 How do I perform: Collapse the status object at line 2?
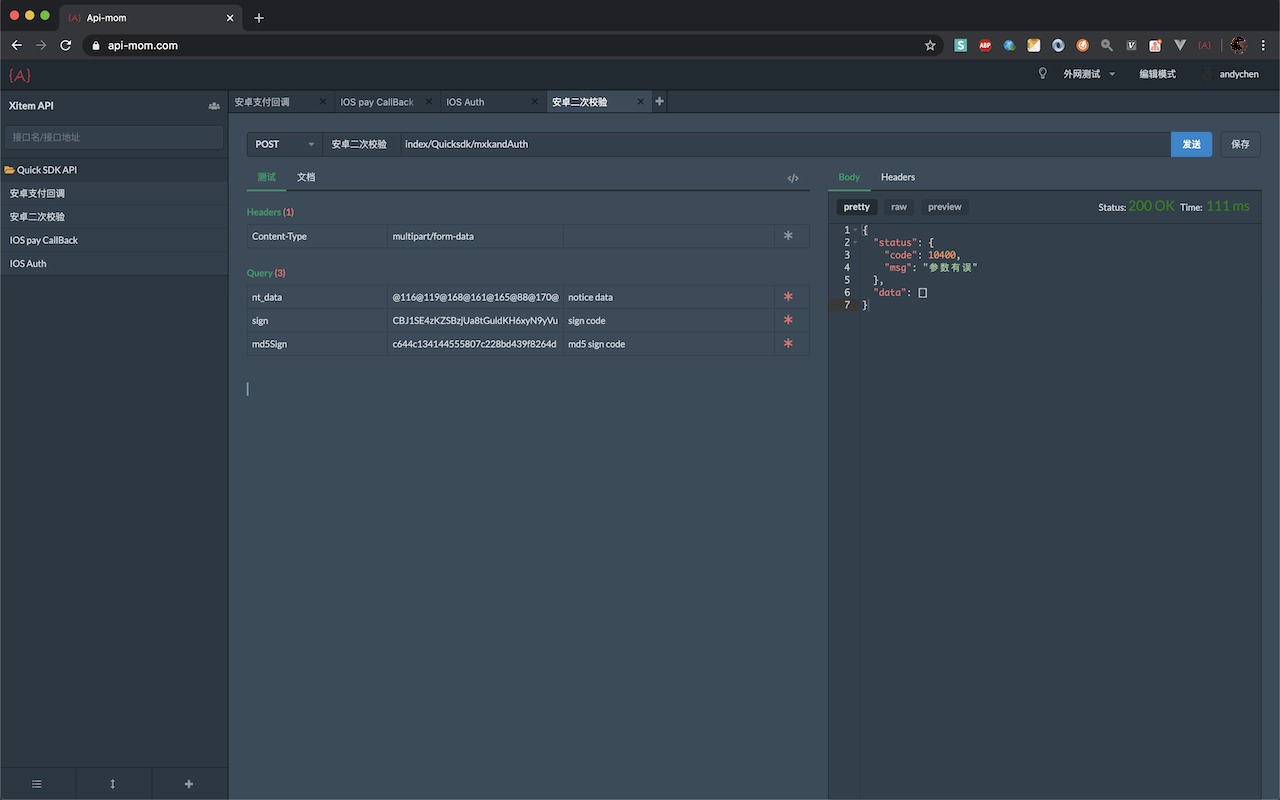pyautogui.click(x=855, y=243)
